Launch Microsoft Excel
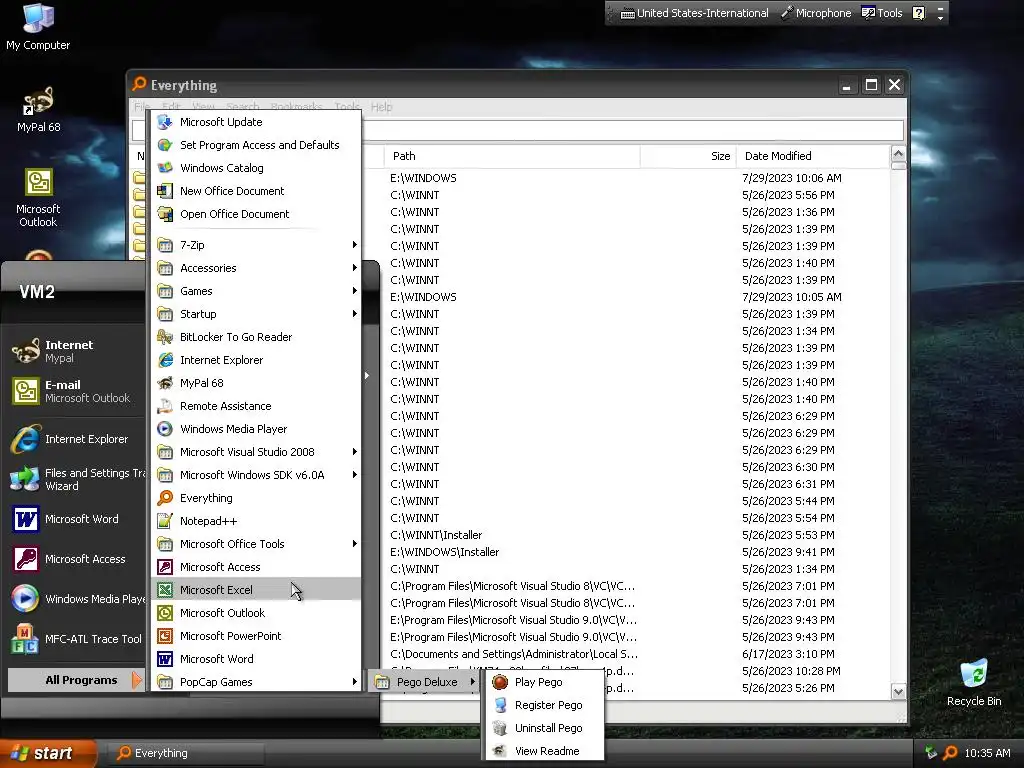The width and height of the screenshot is (1024, 768). pos(256,590)
